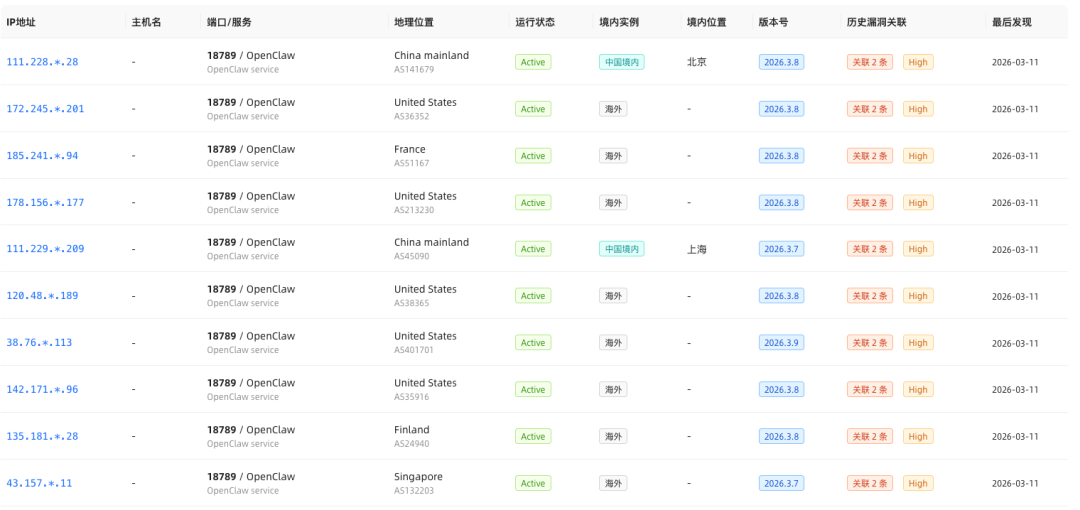1080x510 pixels.
Task: Click the 运行状态 column header
Action: click(534, 21)
